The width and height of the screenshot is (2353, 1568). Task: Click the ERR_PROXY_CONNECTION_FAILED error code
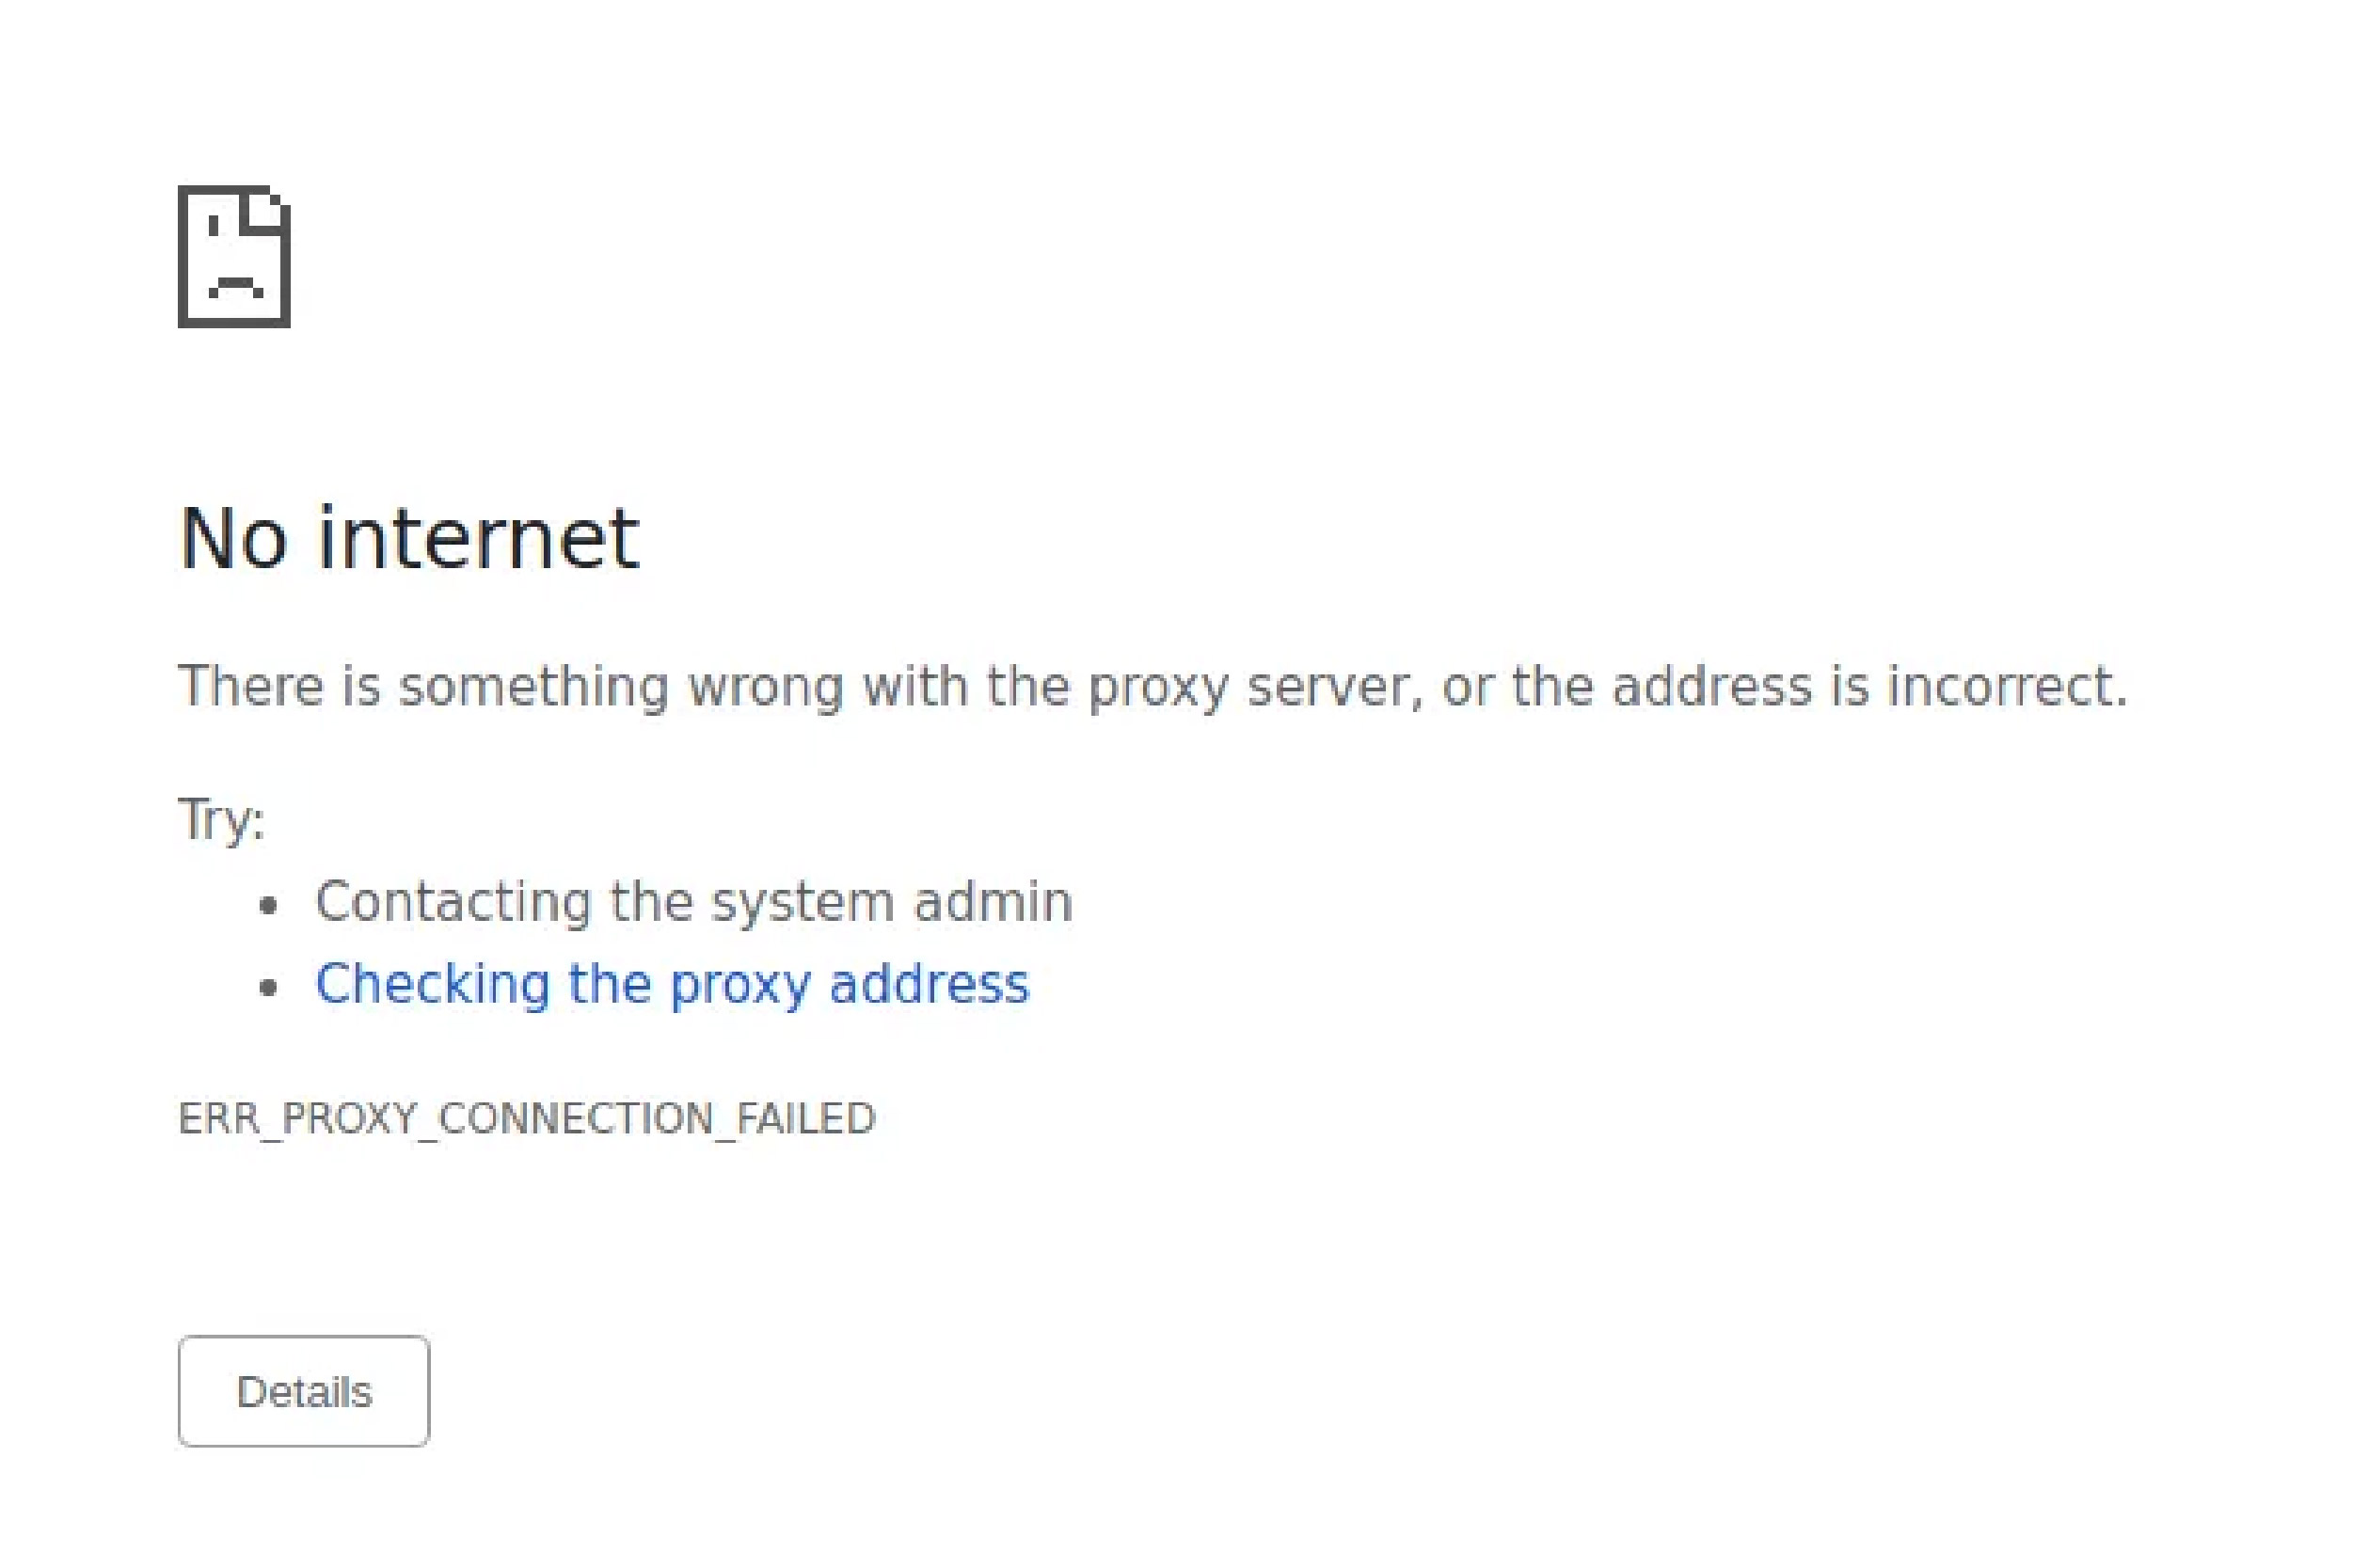pos(527,1118)
